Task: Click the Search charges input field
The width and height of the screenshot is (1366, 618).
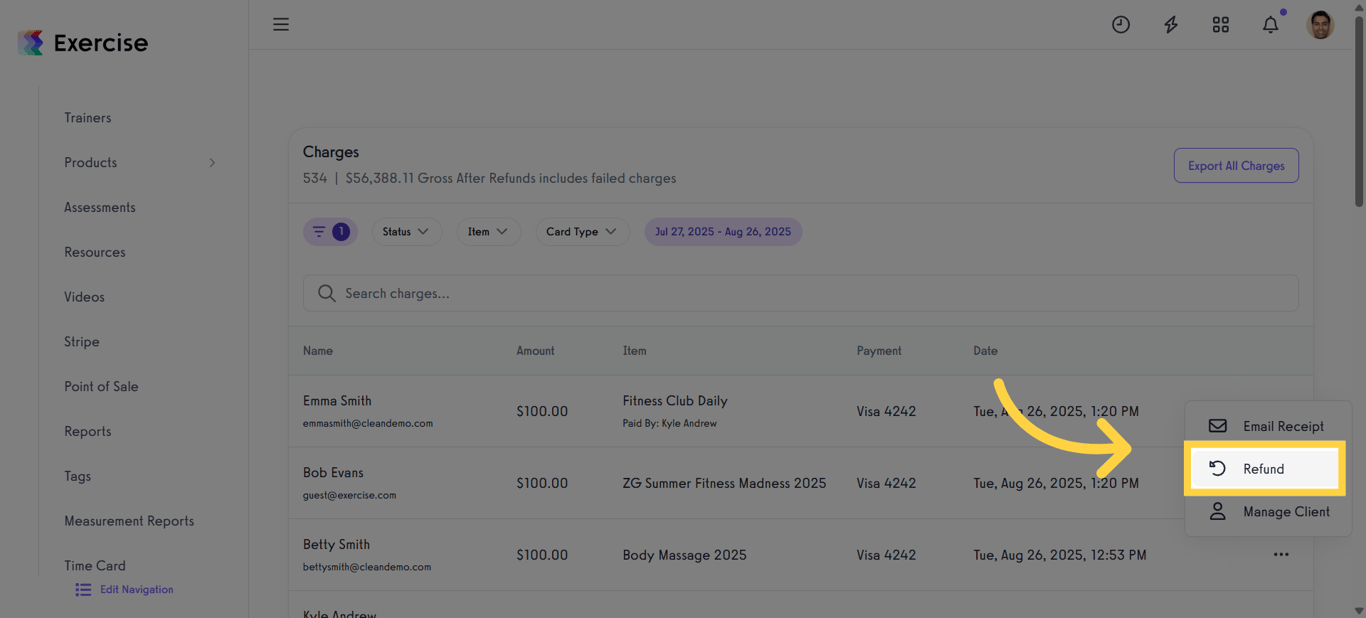Action: [800, 293]
